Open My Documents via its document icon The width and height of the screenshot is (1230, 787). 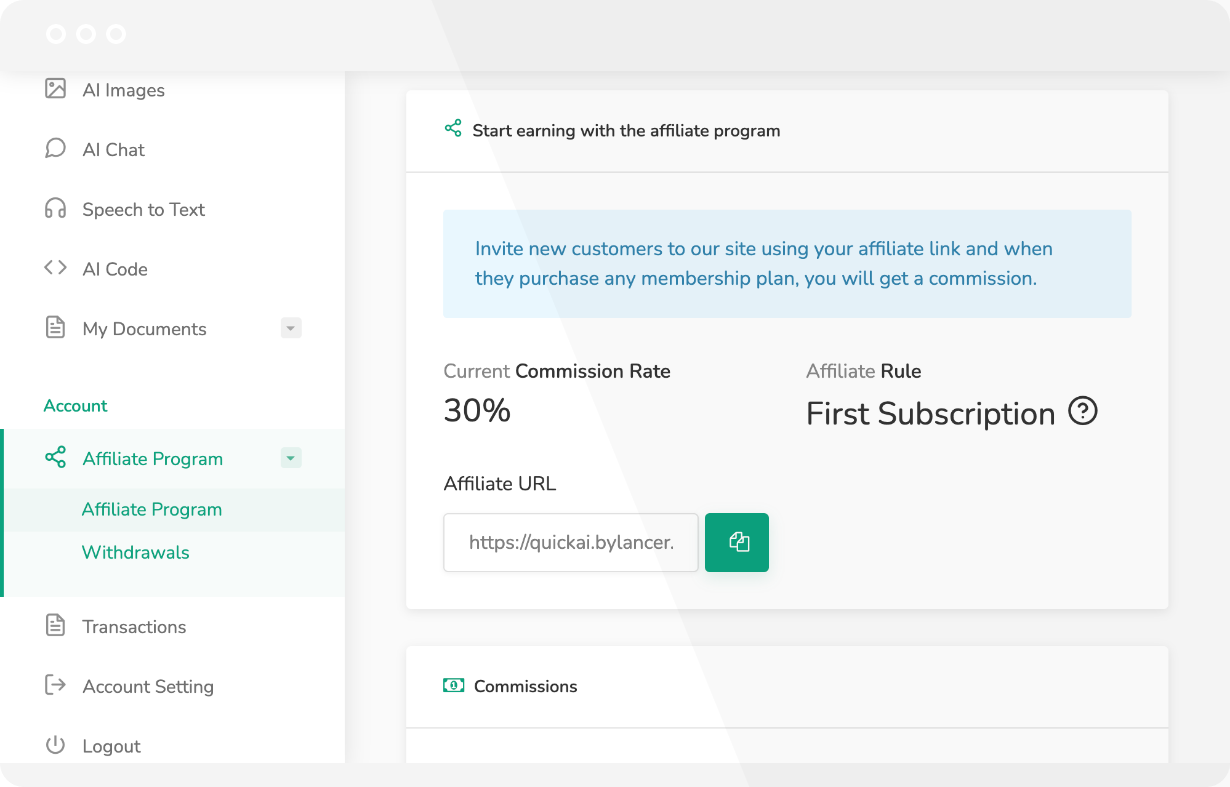56,328
